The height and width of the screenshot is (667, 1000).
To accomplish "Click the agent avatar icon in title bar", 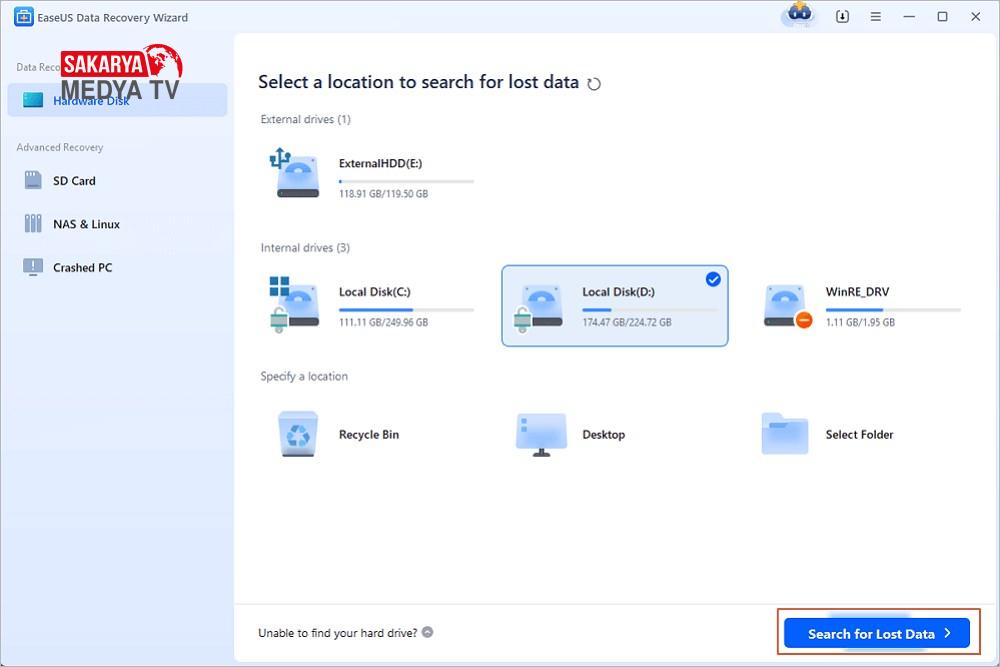I will pyautogui.click(x=798, y=15).
